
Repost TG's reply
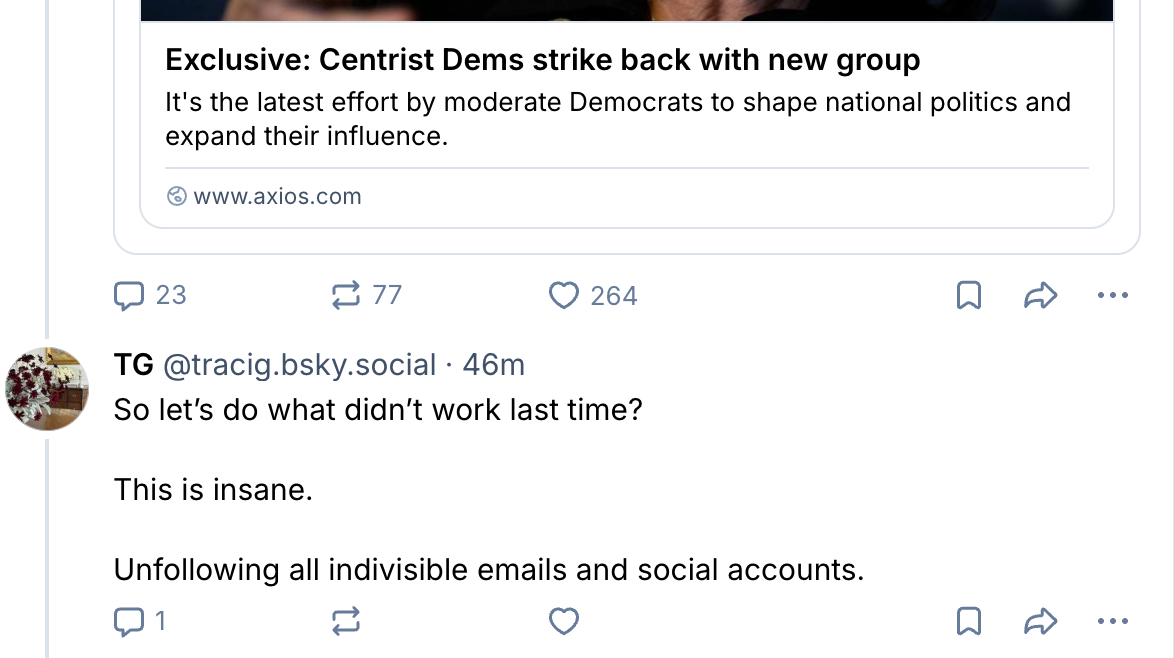[346, 622]
